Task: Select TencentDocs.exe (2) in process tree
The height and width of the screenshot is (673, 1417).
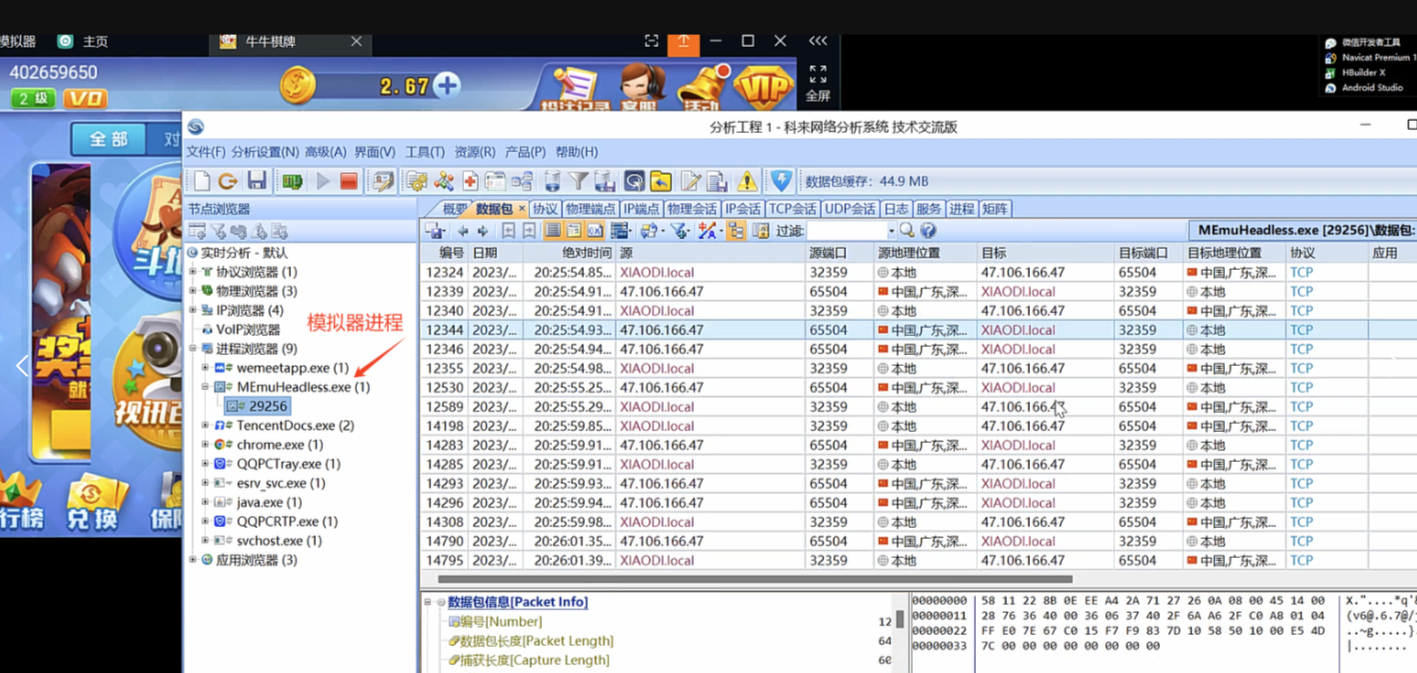Action: point(295,425)
